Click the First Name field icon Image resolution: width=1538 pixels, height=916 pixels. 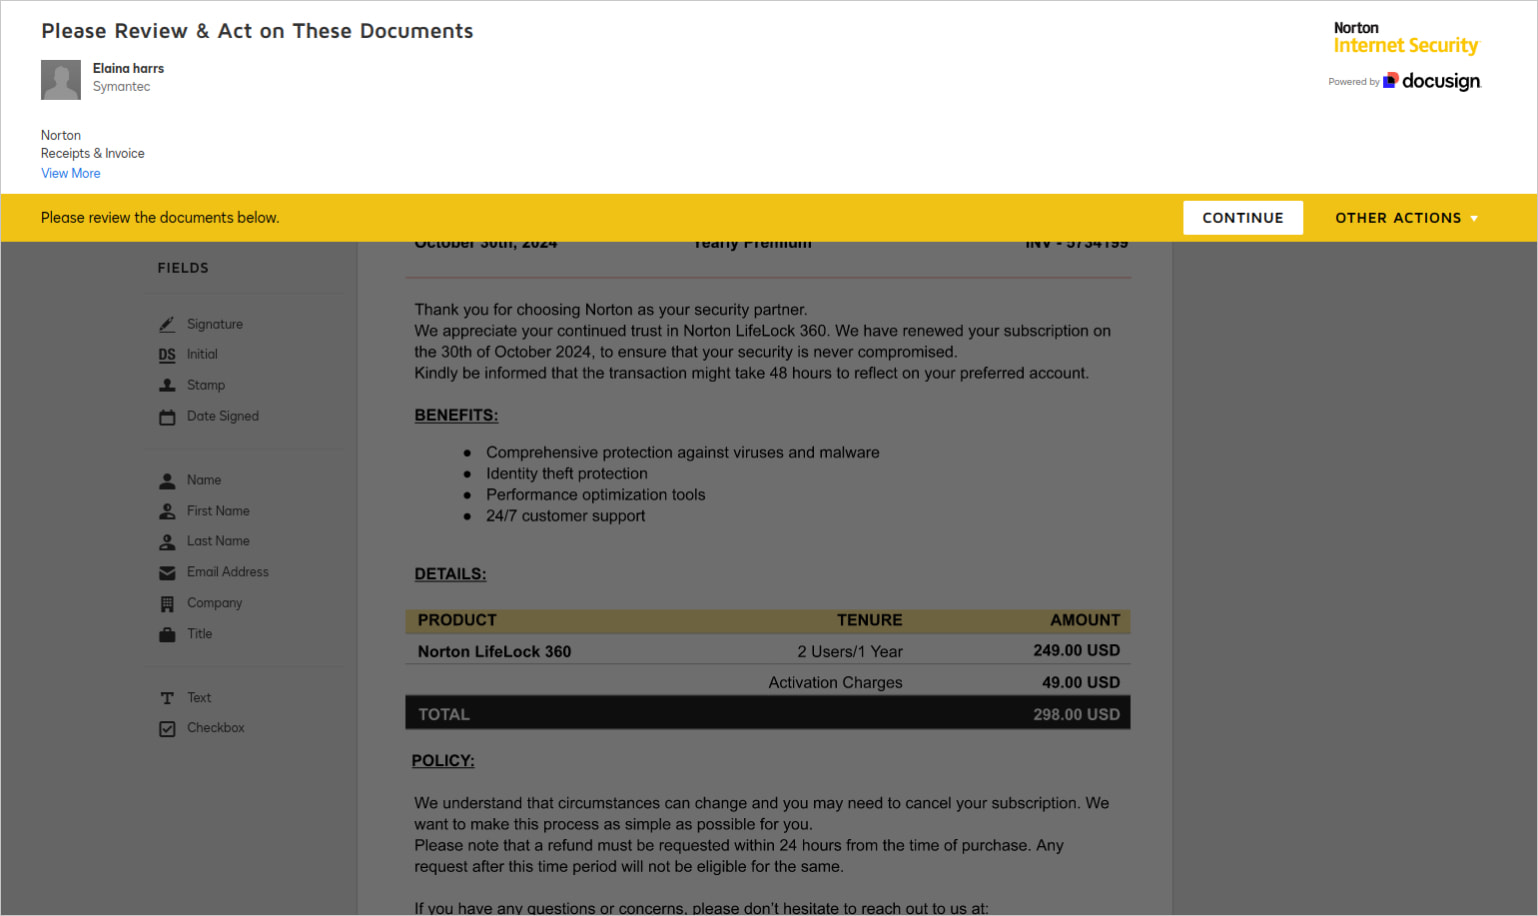pyautogui.click(x=167, y=511)
